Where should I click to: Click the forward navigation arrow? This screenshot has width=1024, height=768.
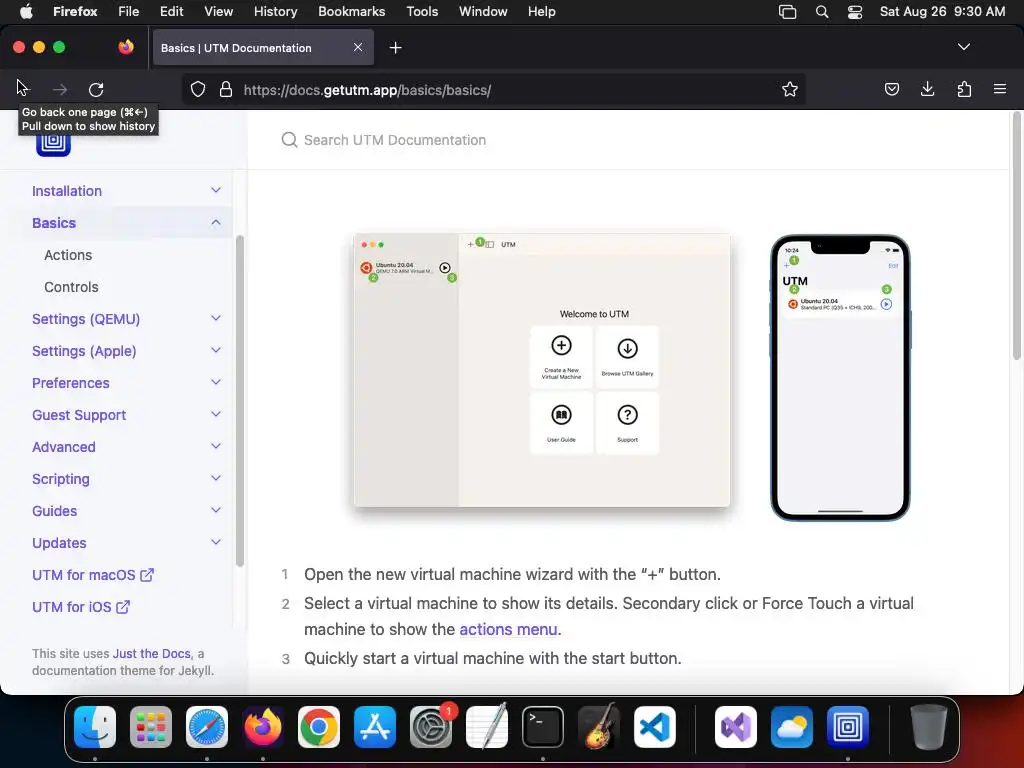[59, 89]
